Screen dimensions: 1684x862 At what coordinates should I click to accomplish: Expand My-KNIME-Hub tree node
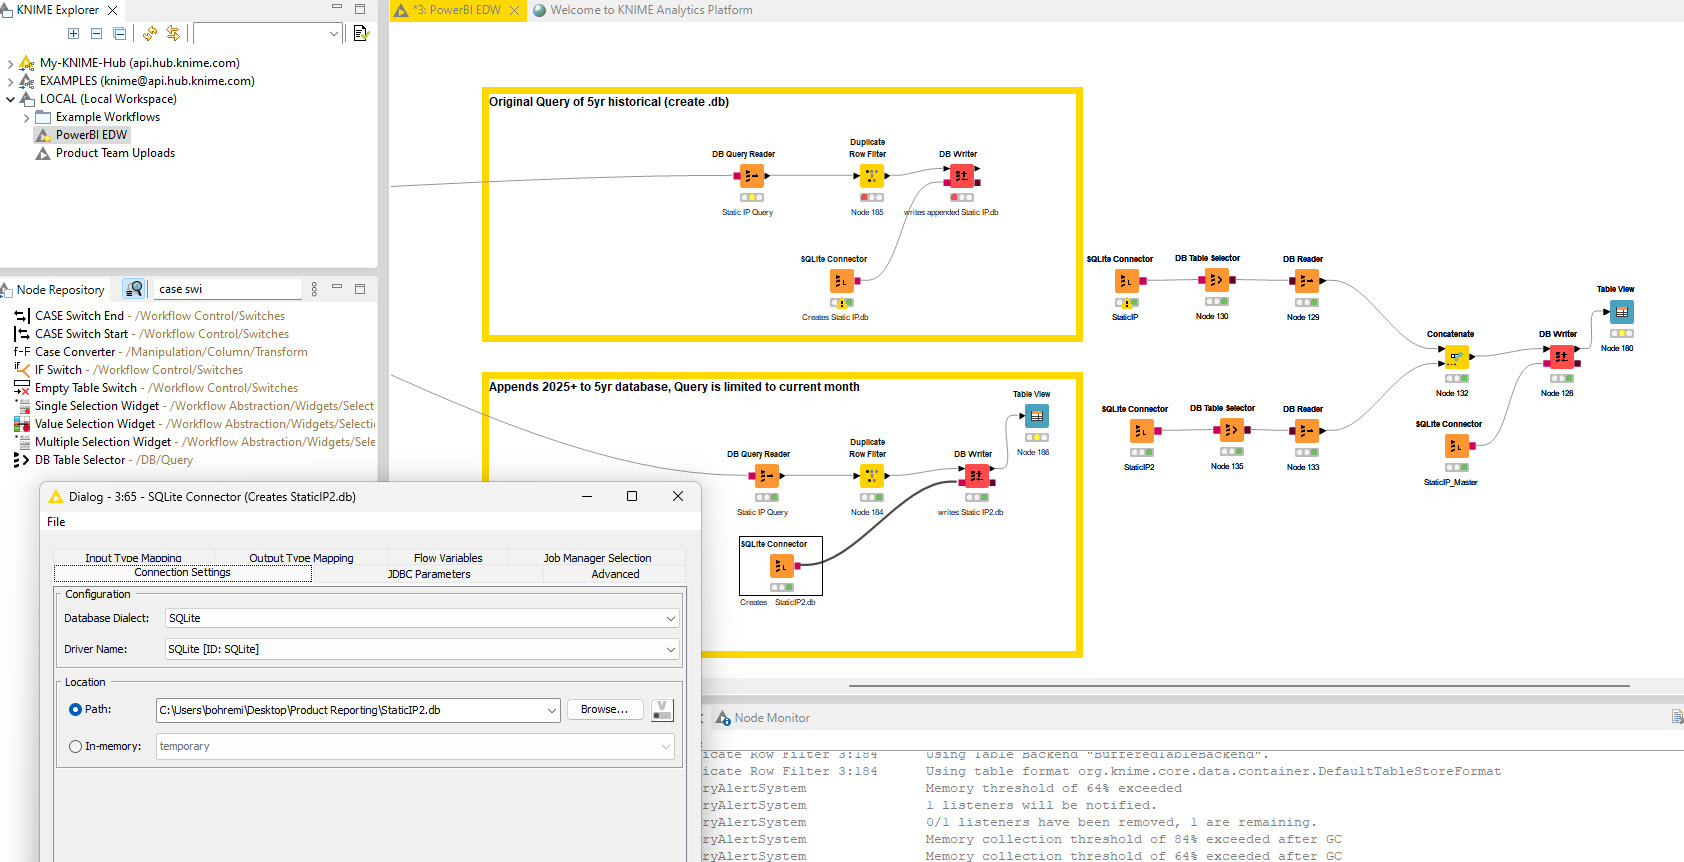[x=10, y=63]
